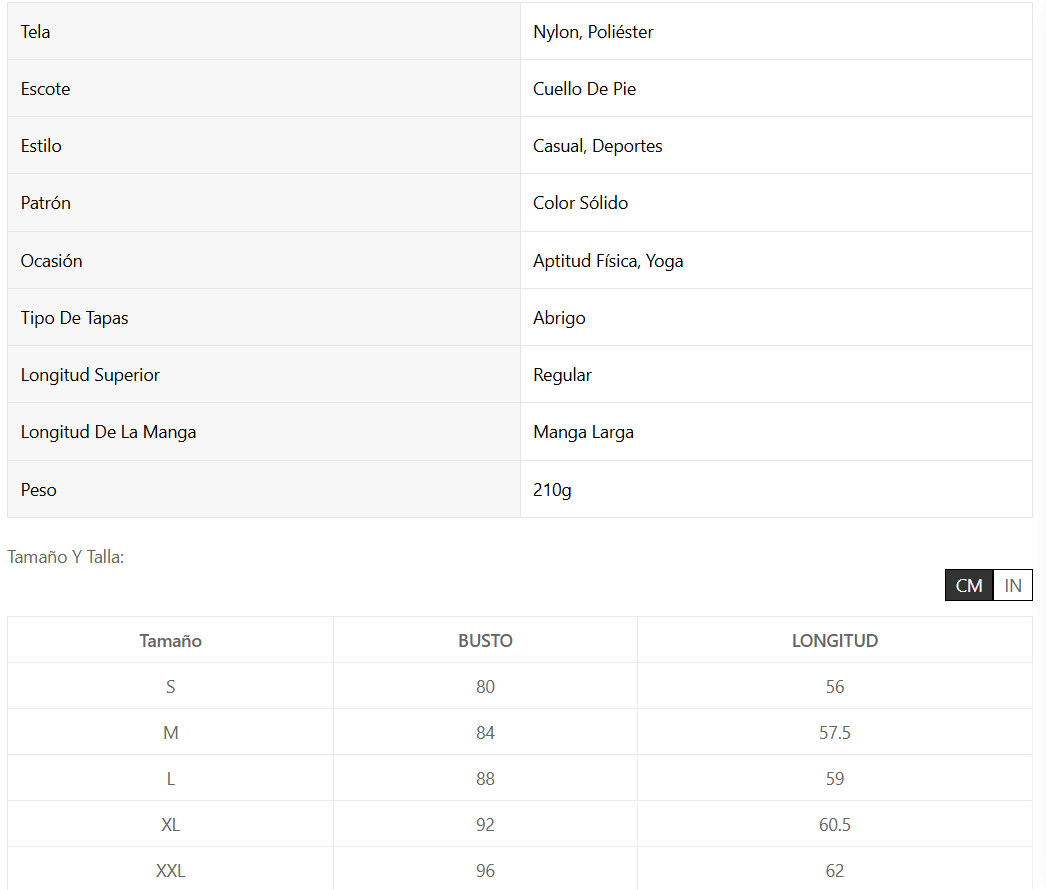Click the S size row label
Screen dimensions: 1046x890
[x=170, y=687]
